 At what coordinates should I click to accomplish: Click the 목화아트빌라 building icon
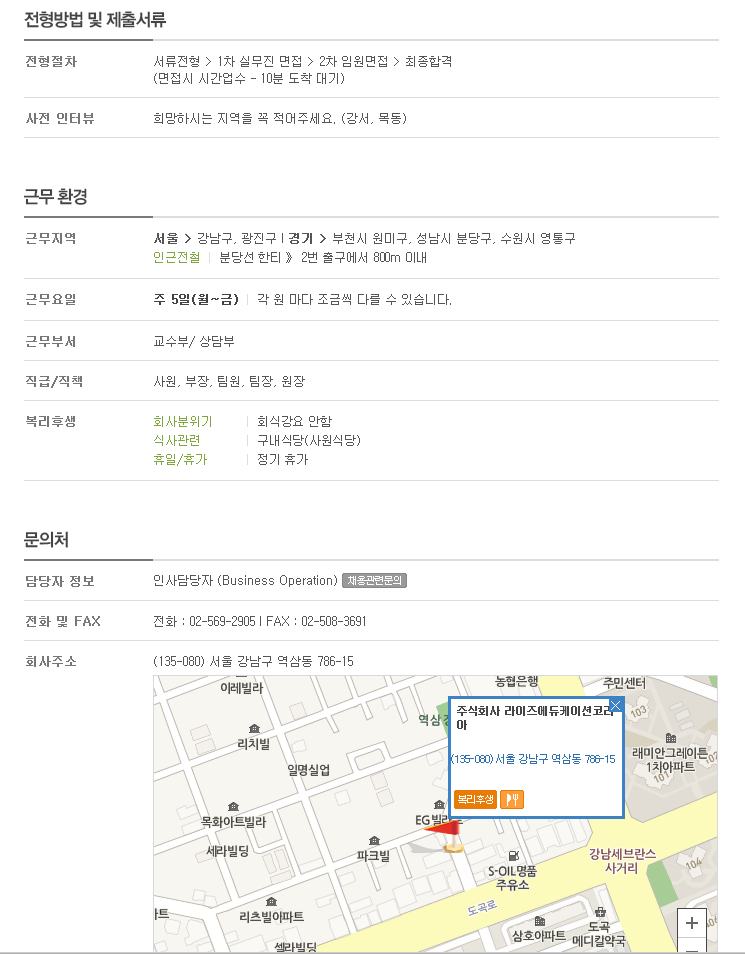(x=233, y=806)
